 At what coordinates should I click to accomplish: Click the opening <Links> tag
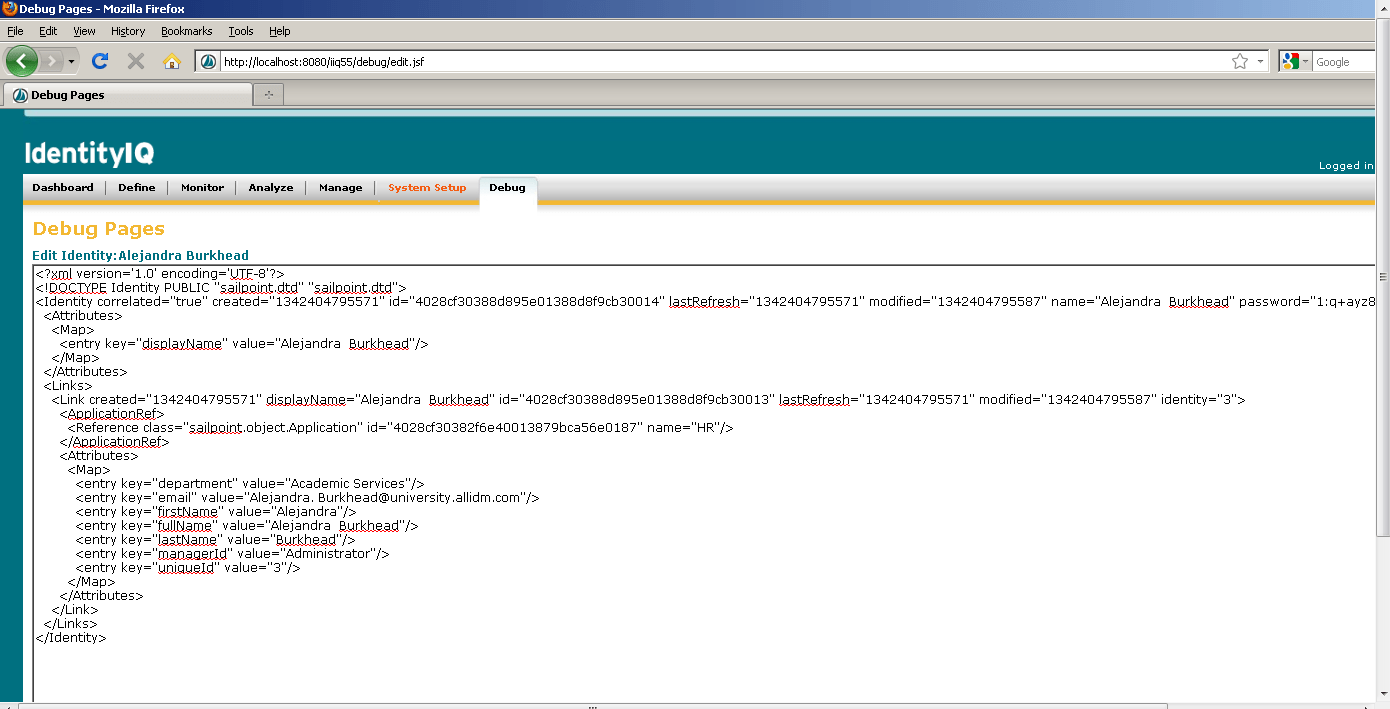click(68, 385)
